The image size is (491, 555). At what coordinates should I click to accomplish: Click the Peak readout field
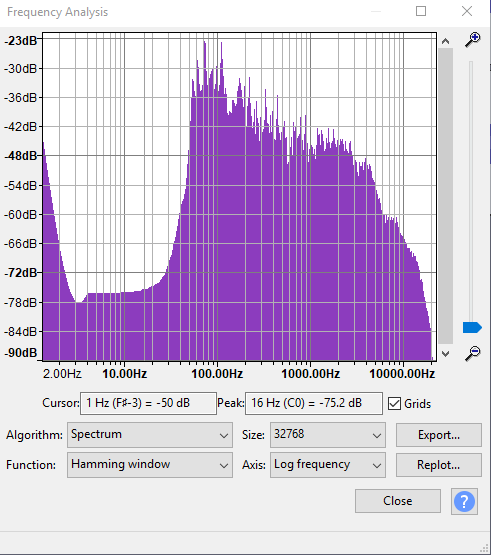click(314, 403)
